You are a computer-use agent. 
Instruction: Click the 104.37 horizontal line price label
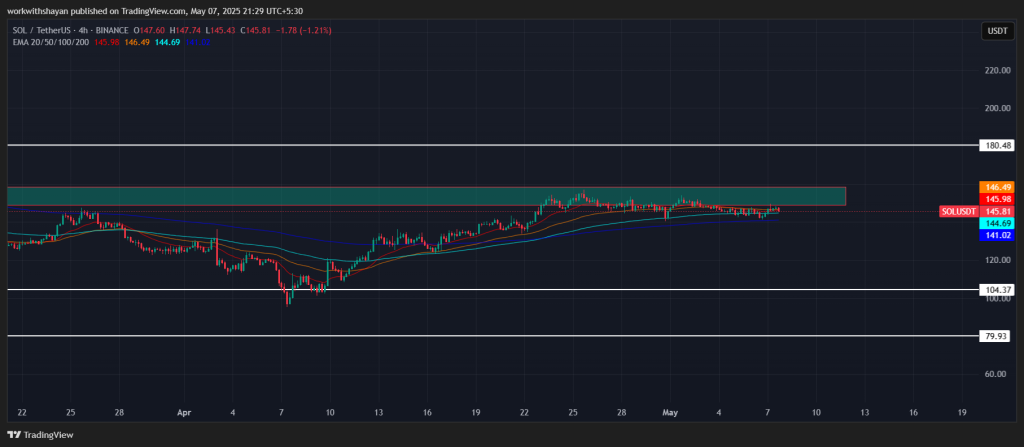click(x=999, y=289)
